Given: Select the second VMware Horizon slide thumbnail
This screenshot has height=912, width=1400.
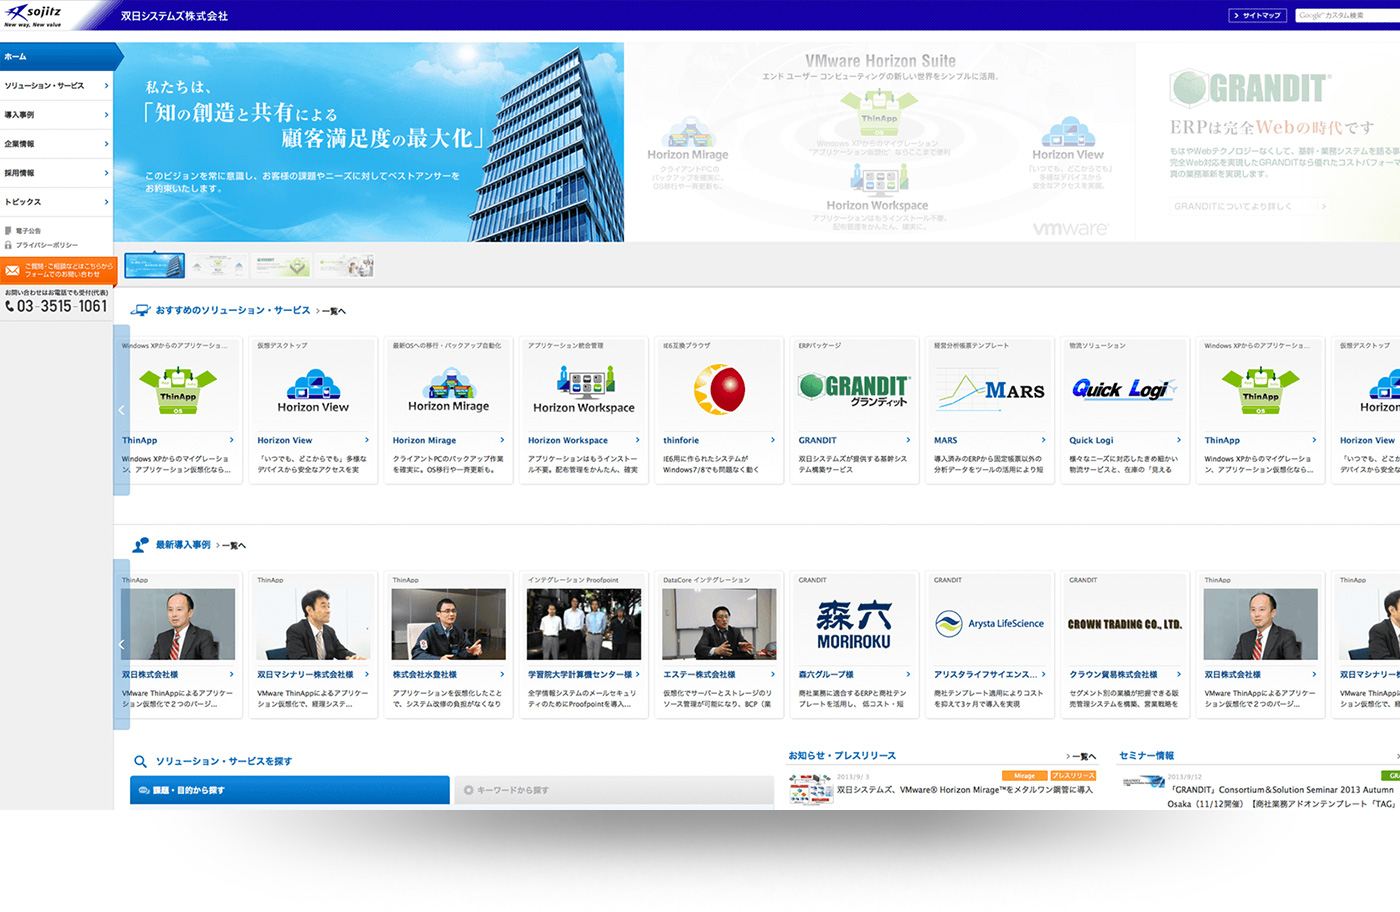Looking at the screenshot, I should [x=219, y=266].
